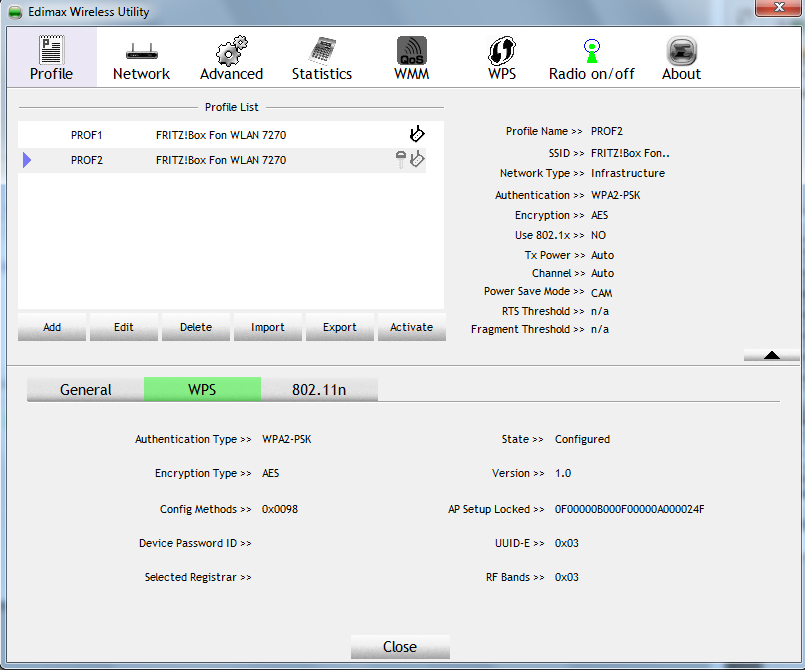
Task: Click the Device Password ID label
Action: pos(195,543)
